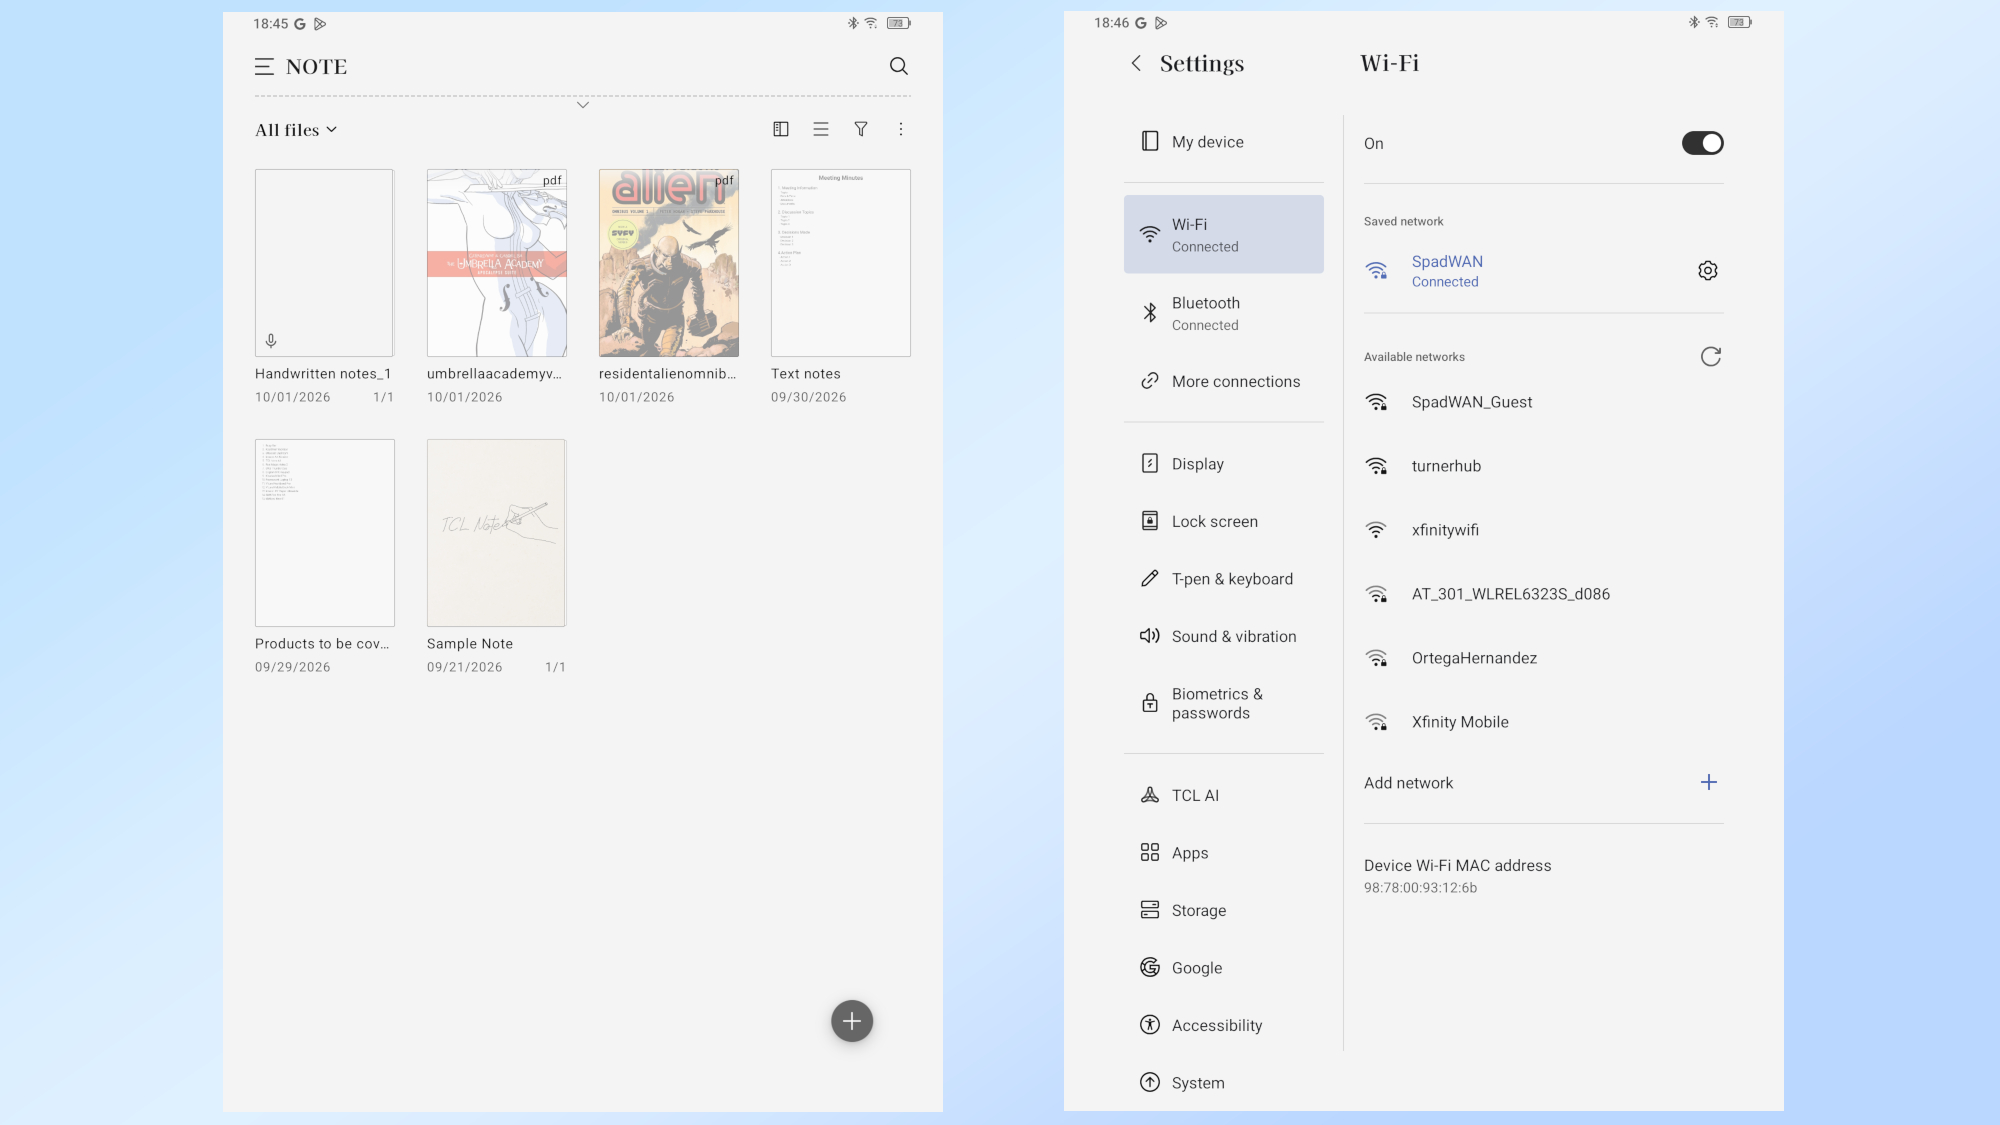Image resolution: width=2000 pixels, height=1125 pixels.
Task: Open the filter funnel icon in NOTE
Action: (x=861, y=129)
